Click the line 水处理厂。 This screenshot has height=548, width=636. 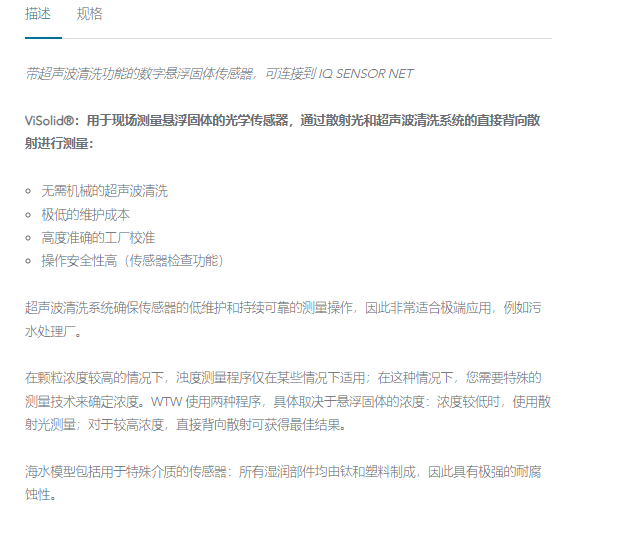[53, 331]
